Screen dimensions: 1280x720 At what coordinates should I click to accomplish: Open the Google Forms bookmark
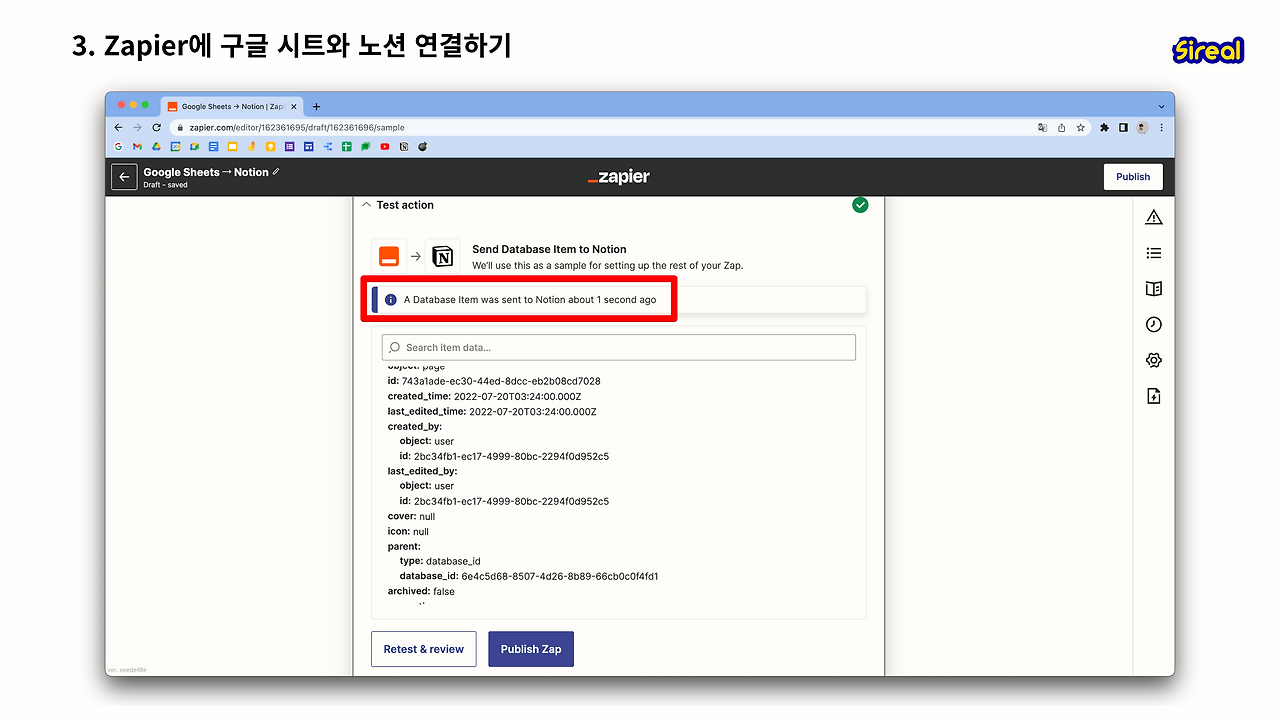pyautogui.click(x=289, y=147)
